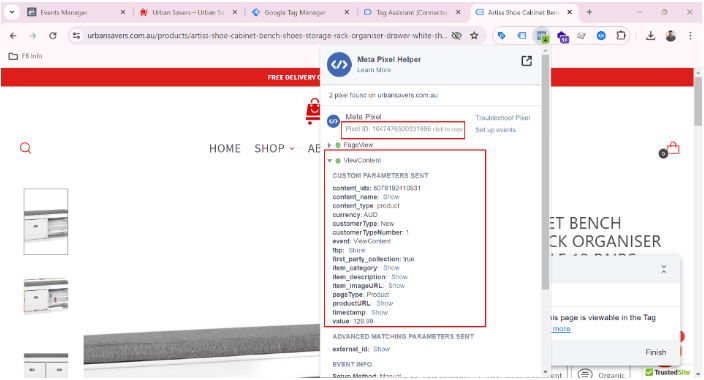Open the Meta Pixel Helper pop-out icon

tap(527, 61)
